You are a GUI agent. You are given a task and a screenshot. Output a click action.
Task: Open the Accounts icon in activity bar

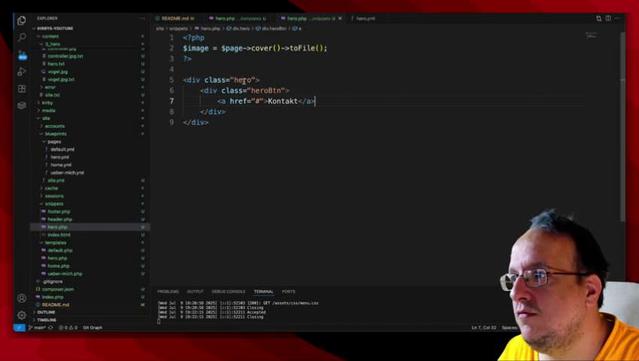22,298
